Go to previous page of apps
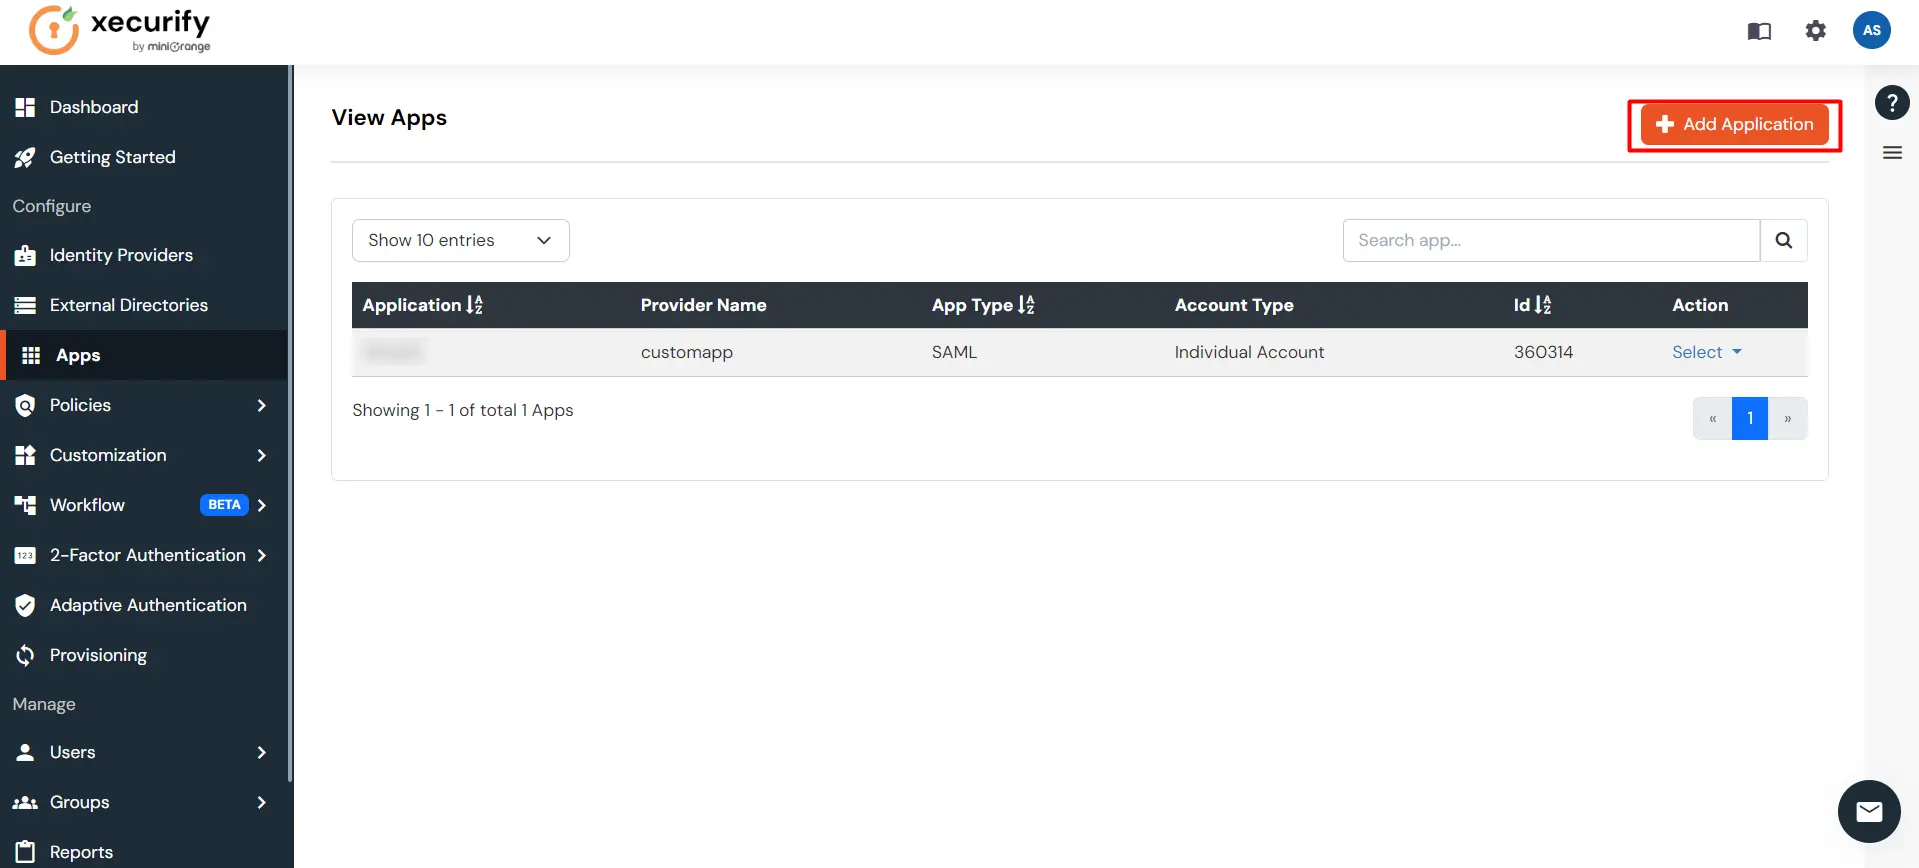The height and width of the screenshot is (868, 1919). (x=1712, y=418)
